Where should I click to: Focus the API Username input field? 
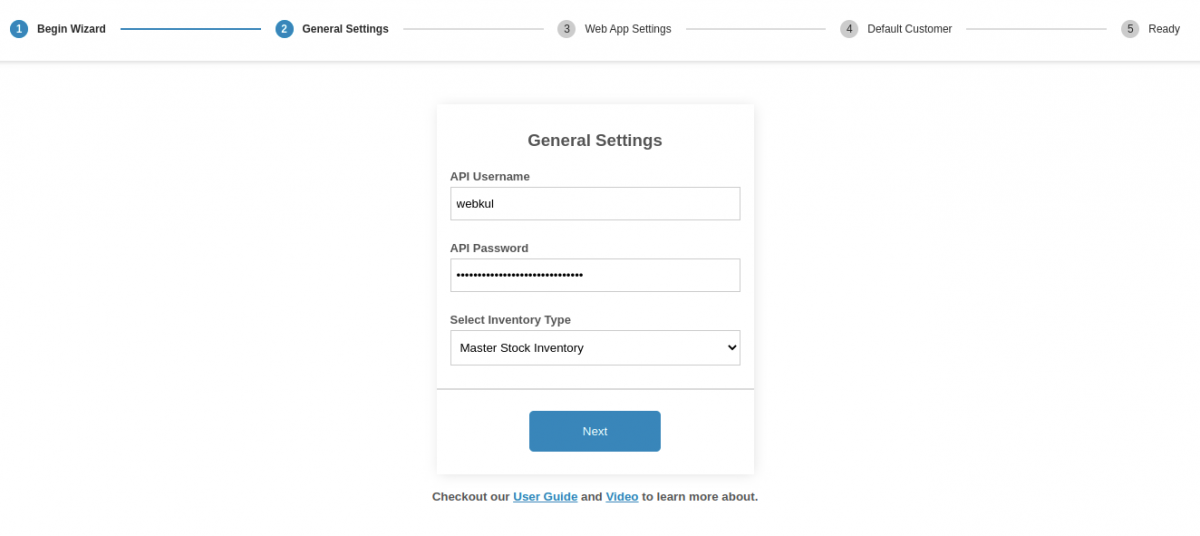(595, 204)
